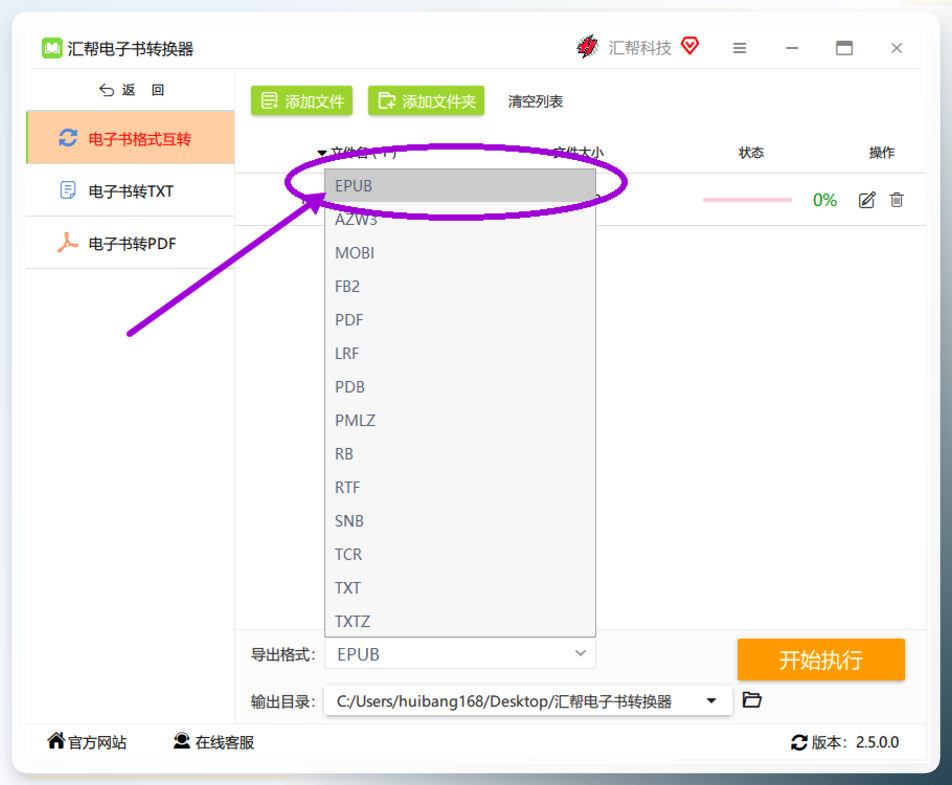Click the 操作 column header

click(881, 152)
